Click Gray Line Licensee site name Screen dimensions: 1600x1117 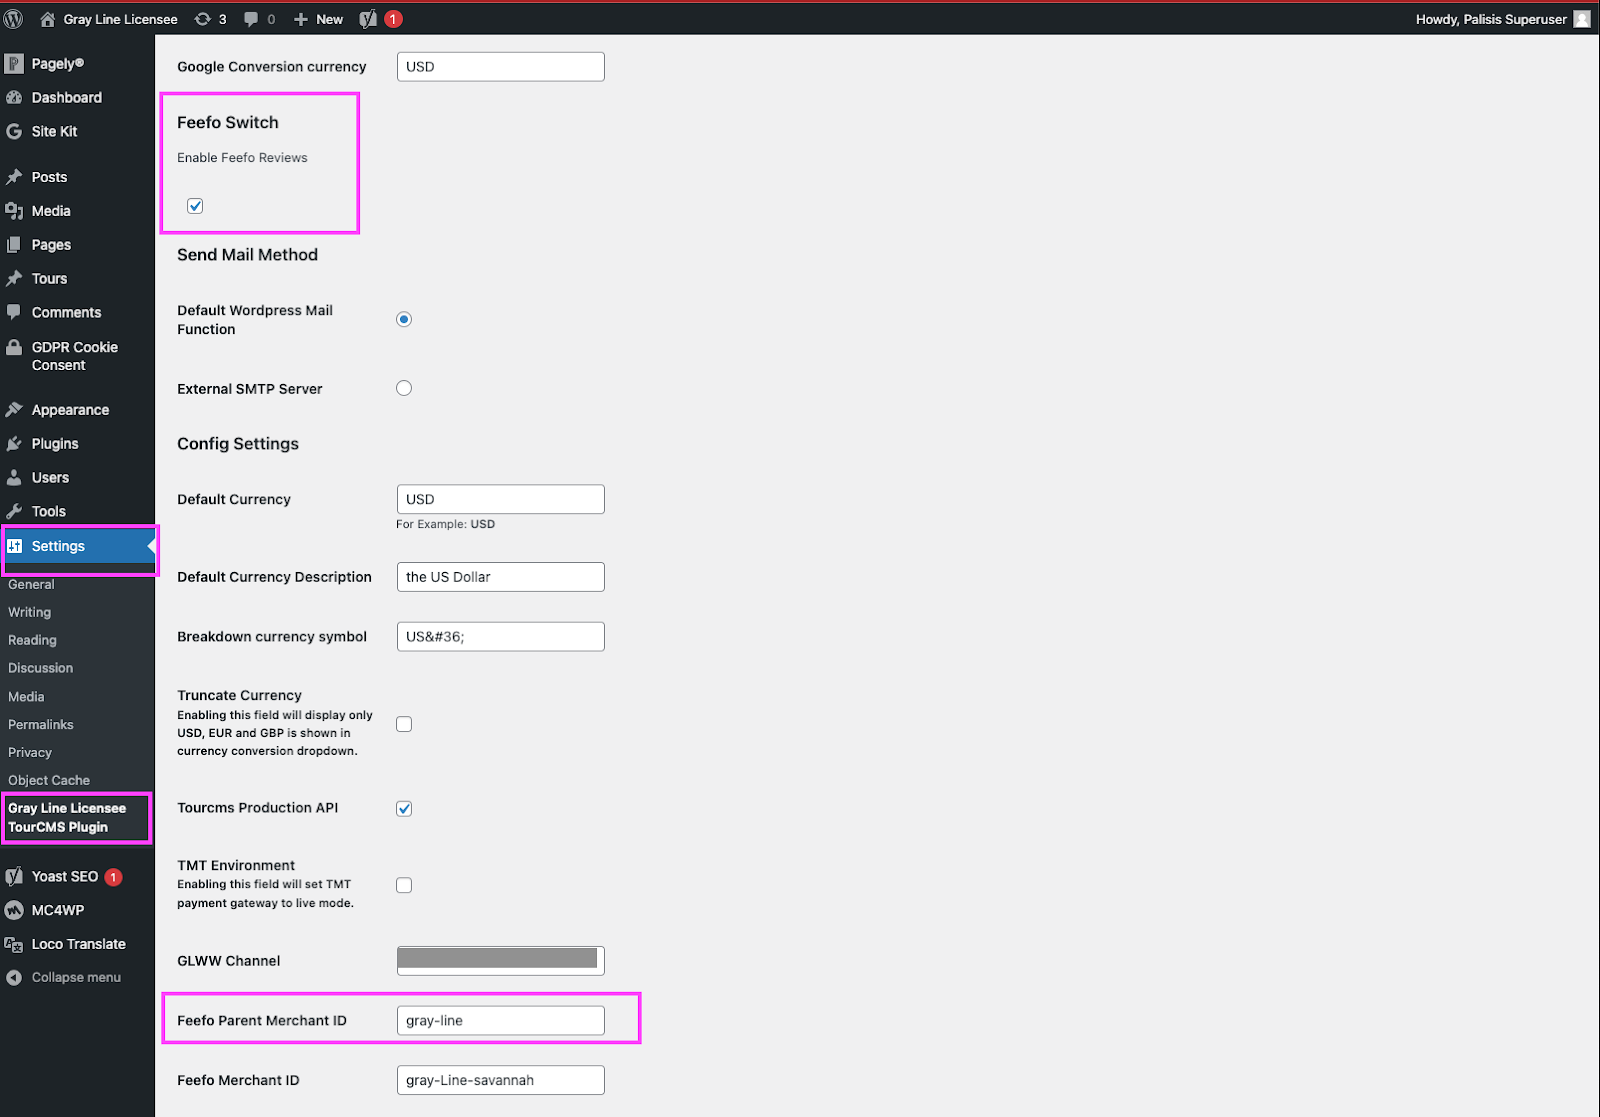click(121, 19)
